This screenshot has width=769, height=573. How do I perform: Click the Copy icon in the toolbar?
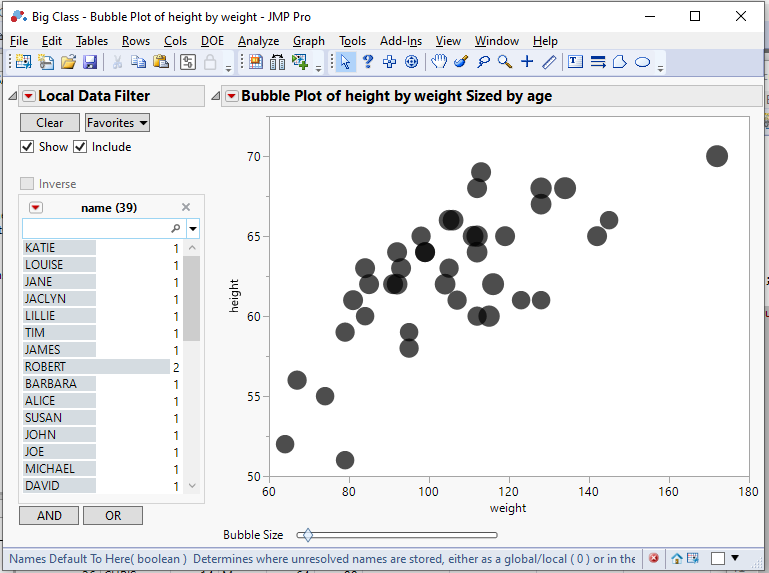click(x=139, y=62)
